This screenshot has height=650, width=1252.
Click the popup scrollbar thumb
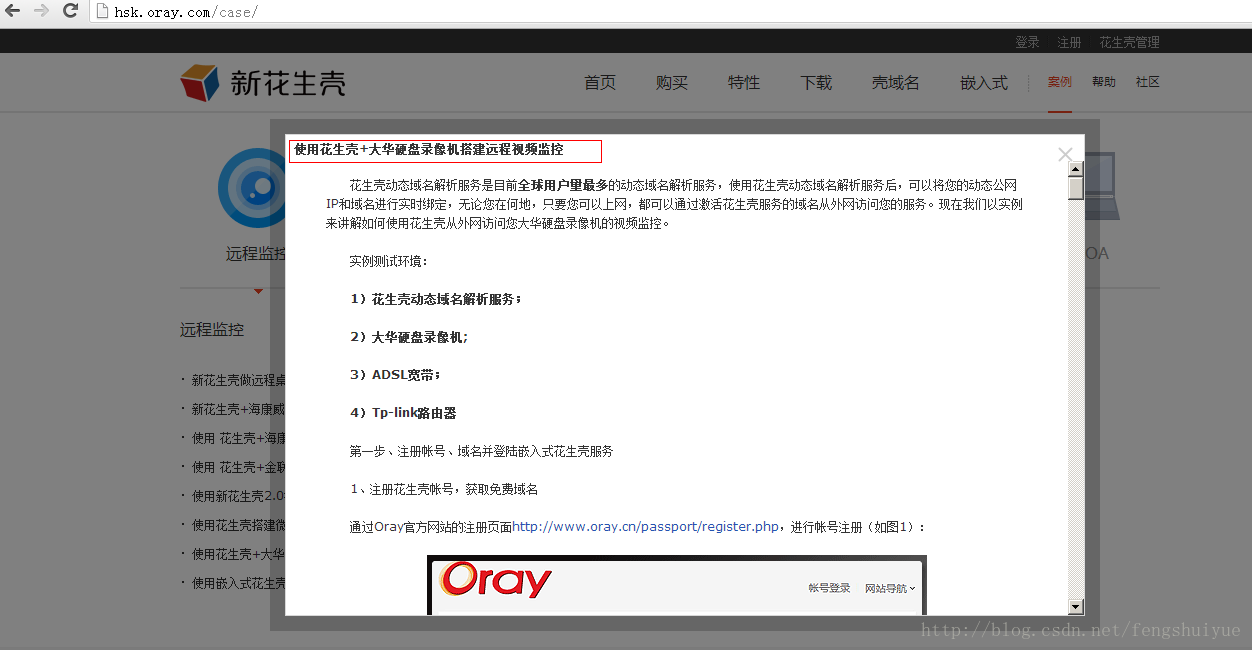coord(1076,188)
